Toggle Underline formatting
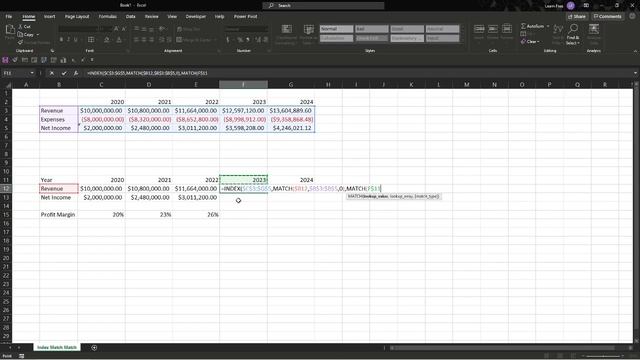 pyautogui.click(x=76, y=40)
